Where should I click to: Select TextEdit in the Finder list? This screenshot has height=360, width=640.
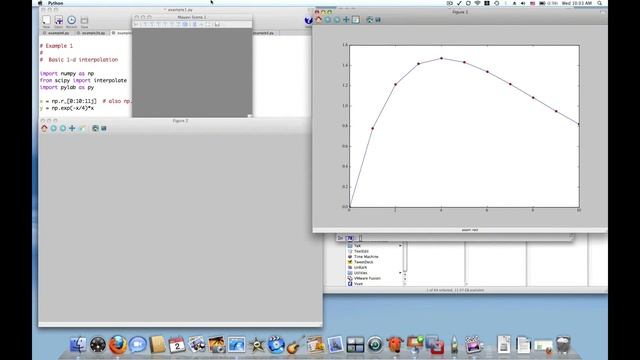[x=361, y=251]
